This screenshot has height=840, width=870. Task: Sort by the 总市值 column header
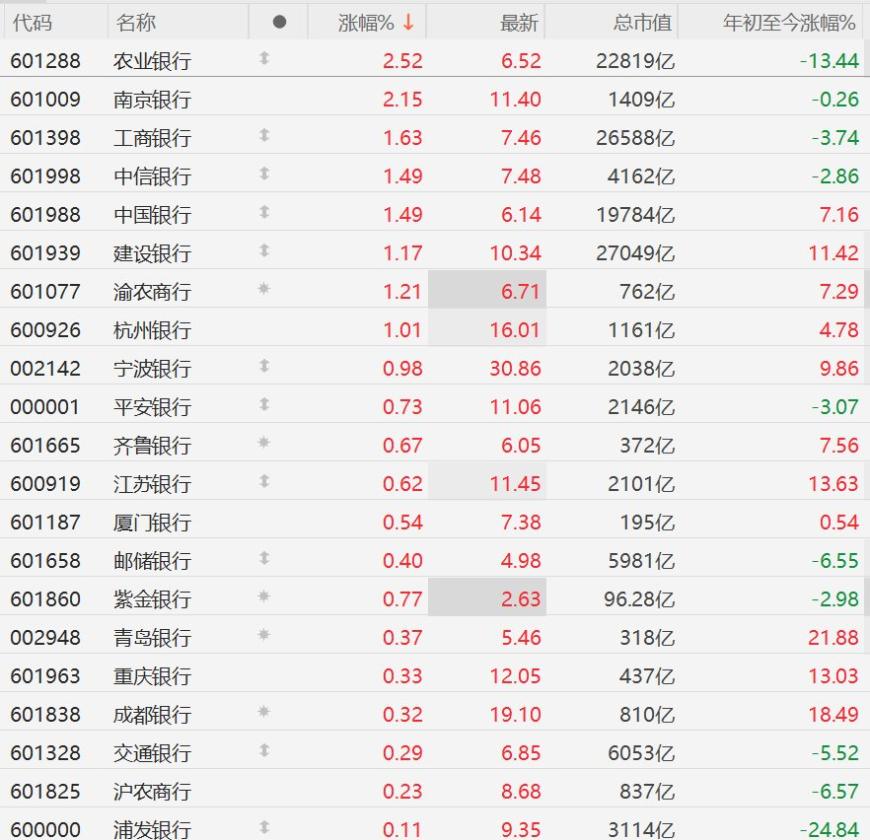(x=643, y=23)
